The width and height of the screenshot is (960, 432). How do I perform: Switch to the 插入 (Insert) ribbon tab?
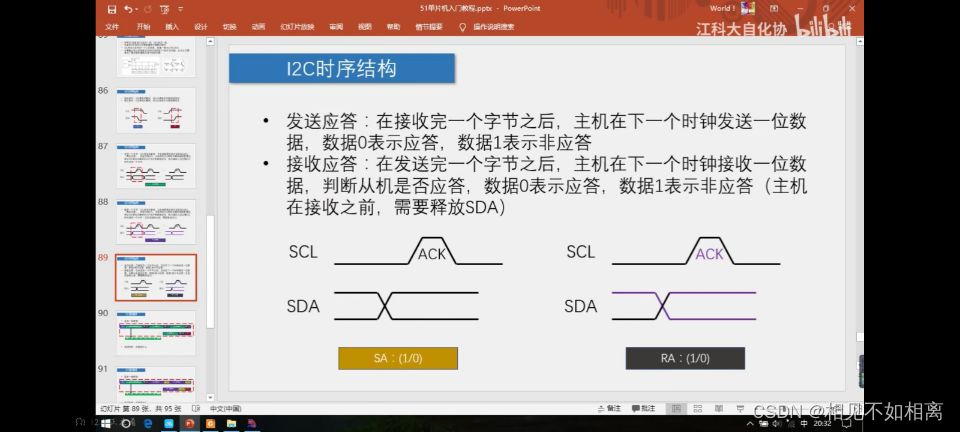pyautogui.click(x=172, y=27)
